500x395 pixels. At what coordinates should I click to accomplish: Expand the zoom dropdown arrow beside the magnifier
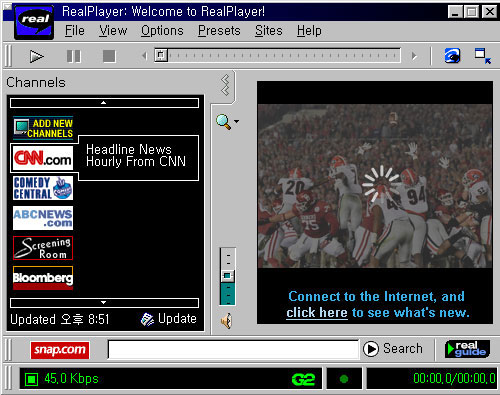[x=236, y=122]
